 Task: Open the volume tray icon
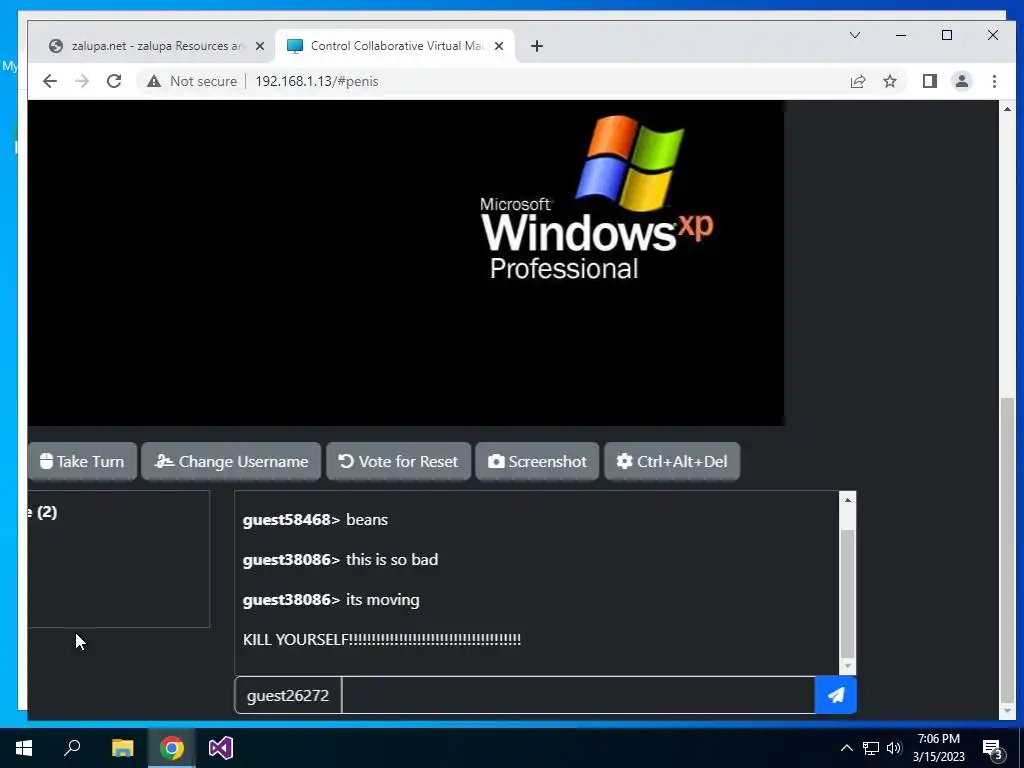click(x=894, y=748)
